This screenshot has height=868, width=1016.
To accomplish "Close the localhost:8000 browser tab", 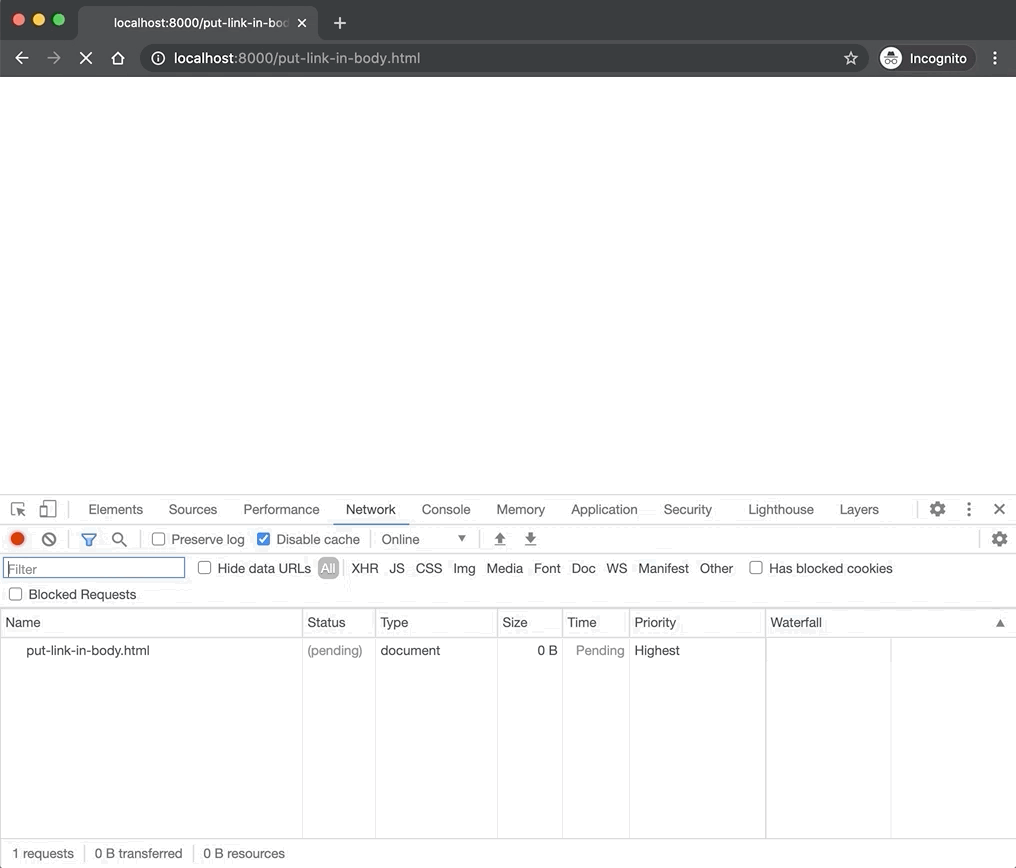I will [302, 23].
